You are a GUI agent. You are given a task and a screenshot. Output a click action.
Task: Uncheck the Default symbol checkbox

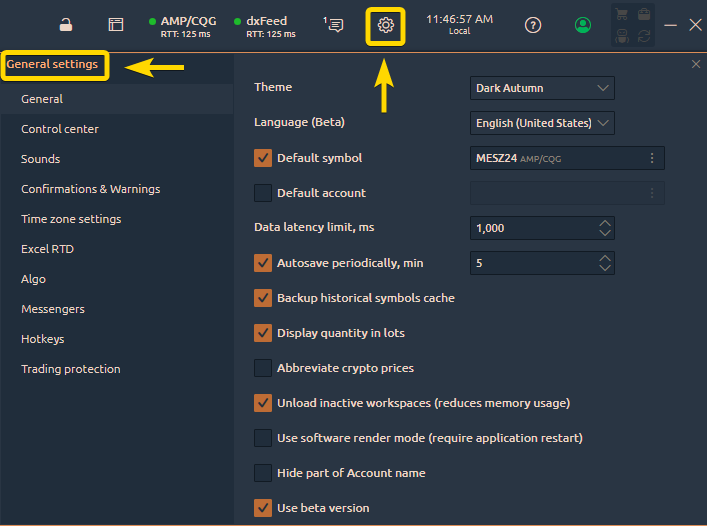point(263,158)
